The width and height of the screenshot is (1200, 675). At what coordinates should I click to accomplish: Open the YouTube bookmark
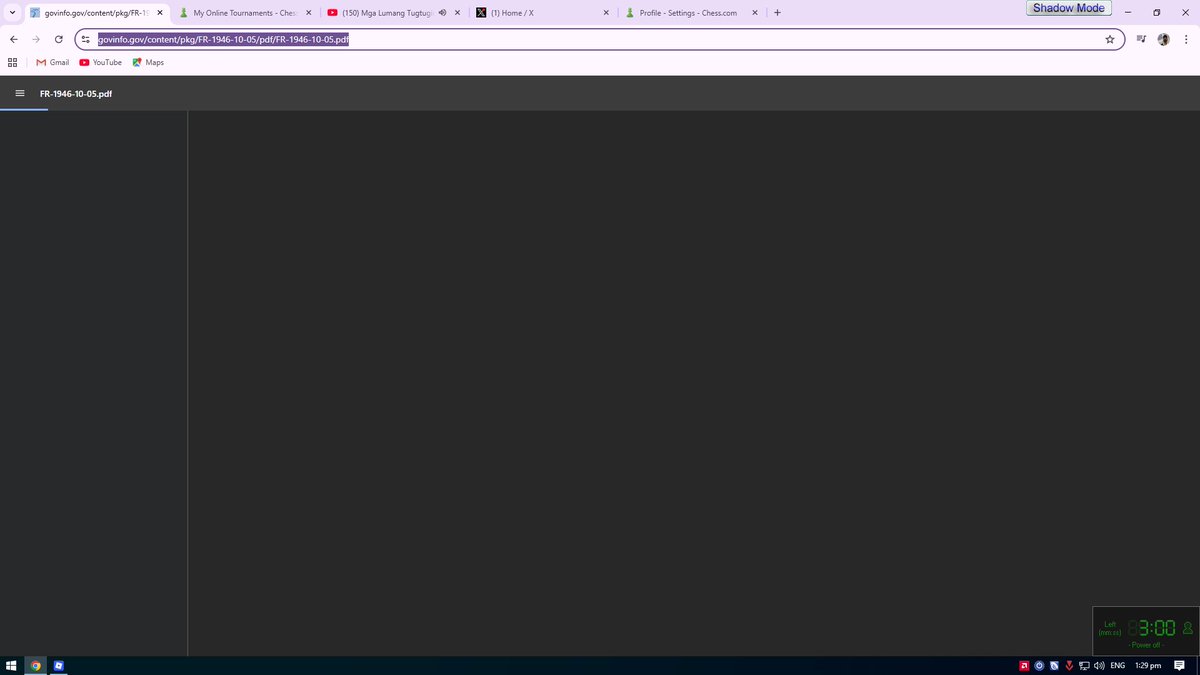point(100,62)
